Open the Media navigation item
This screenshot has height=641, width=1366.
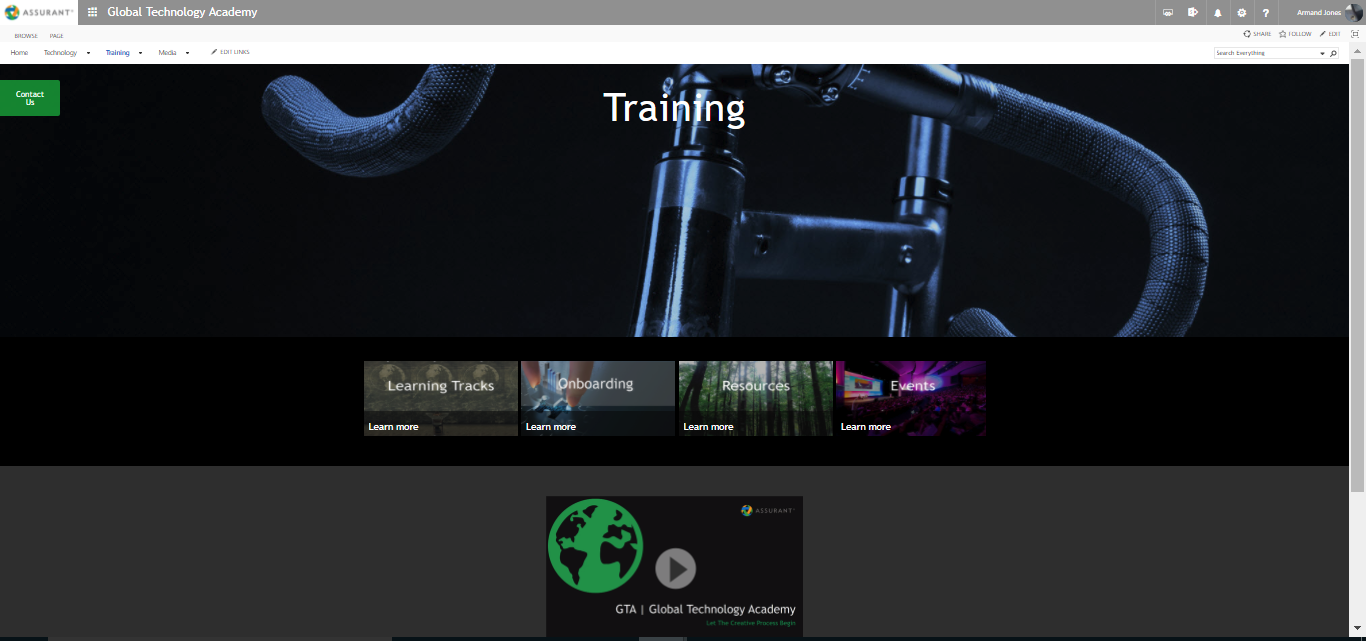167,53
